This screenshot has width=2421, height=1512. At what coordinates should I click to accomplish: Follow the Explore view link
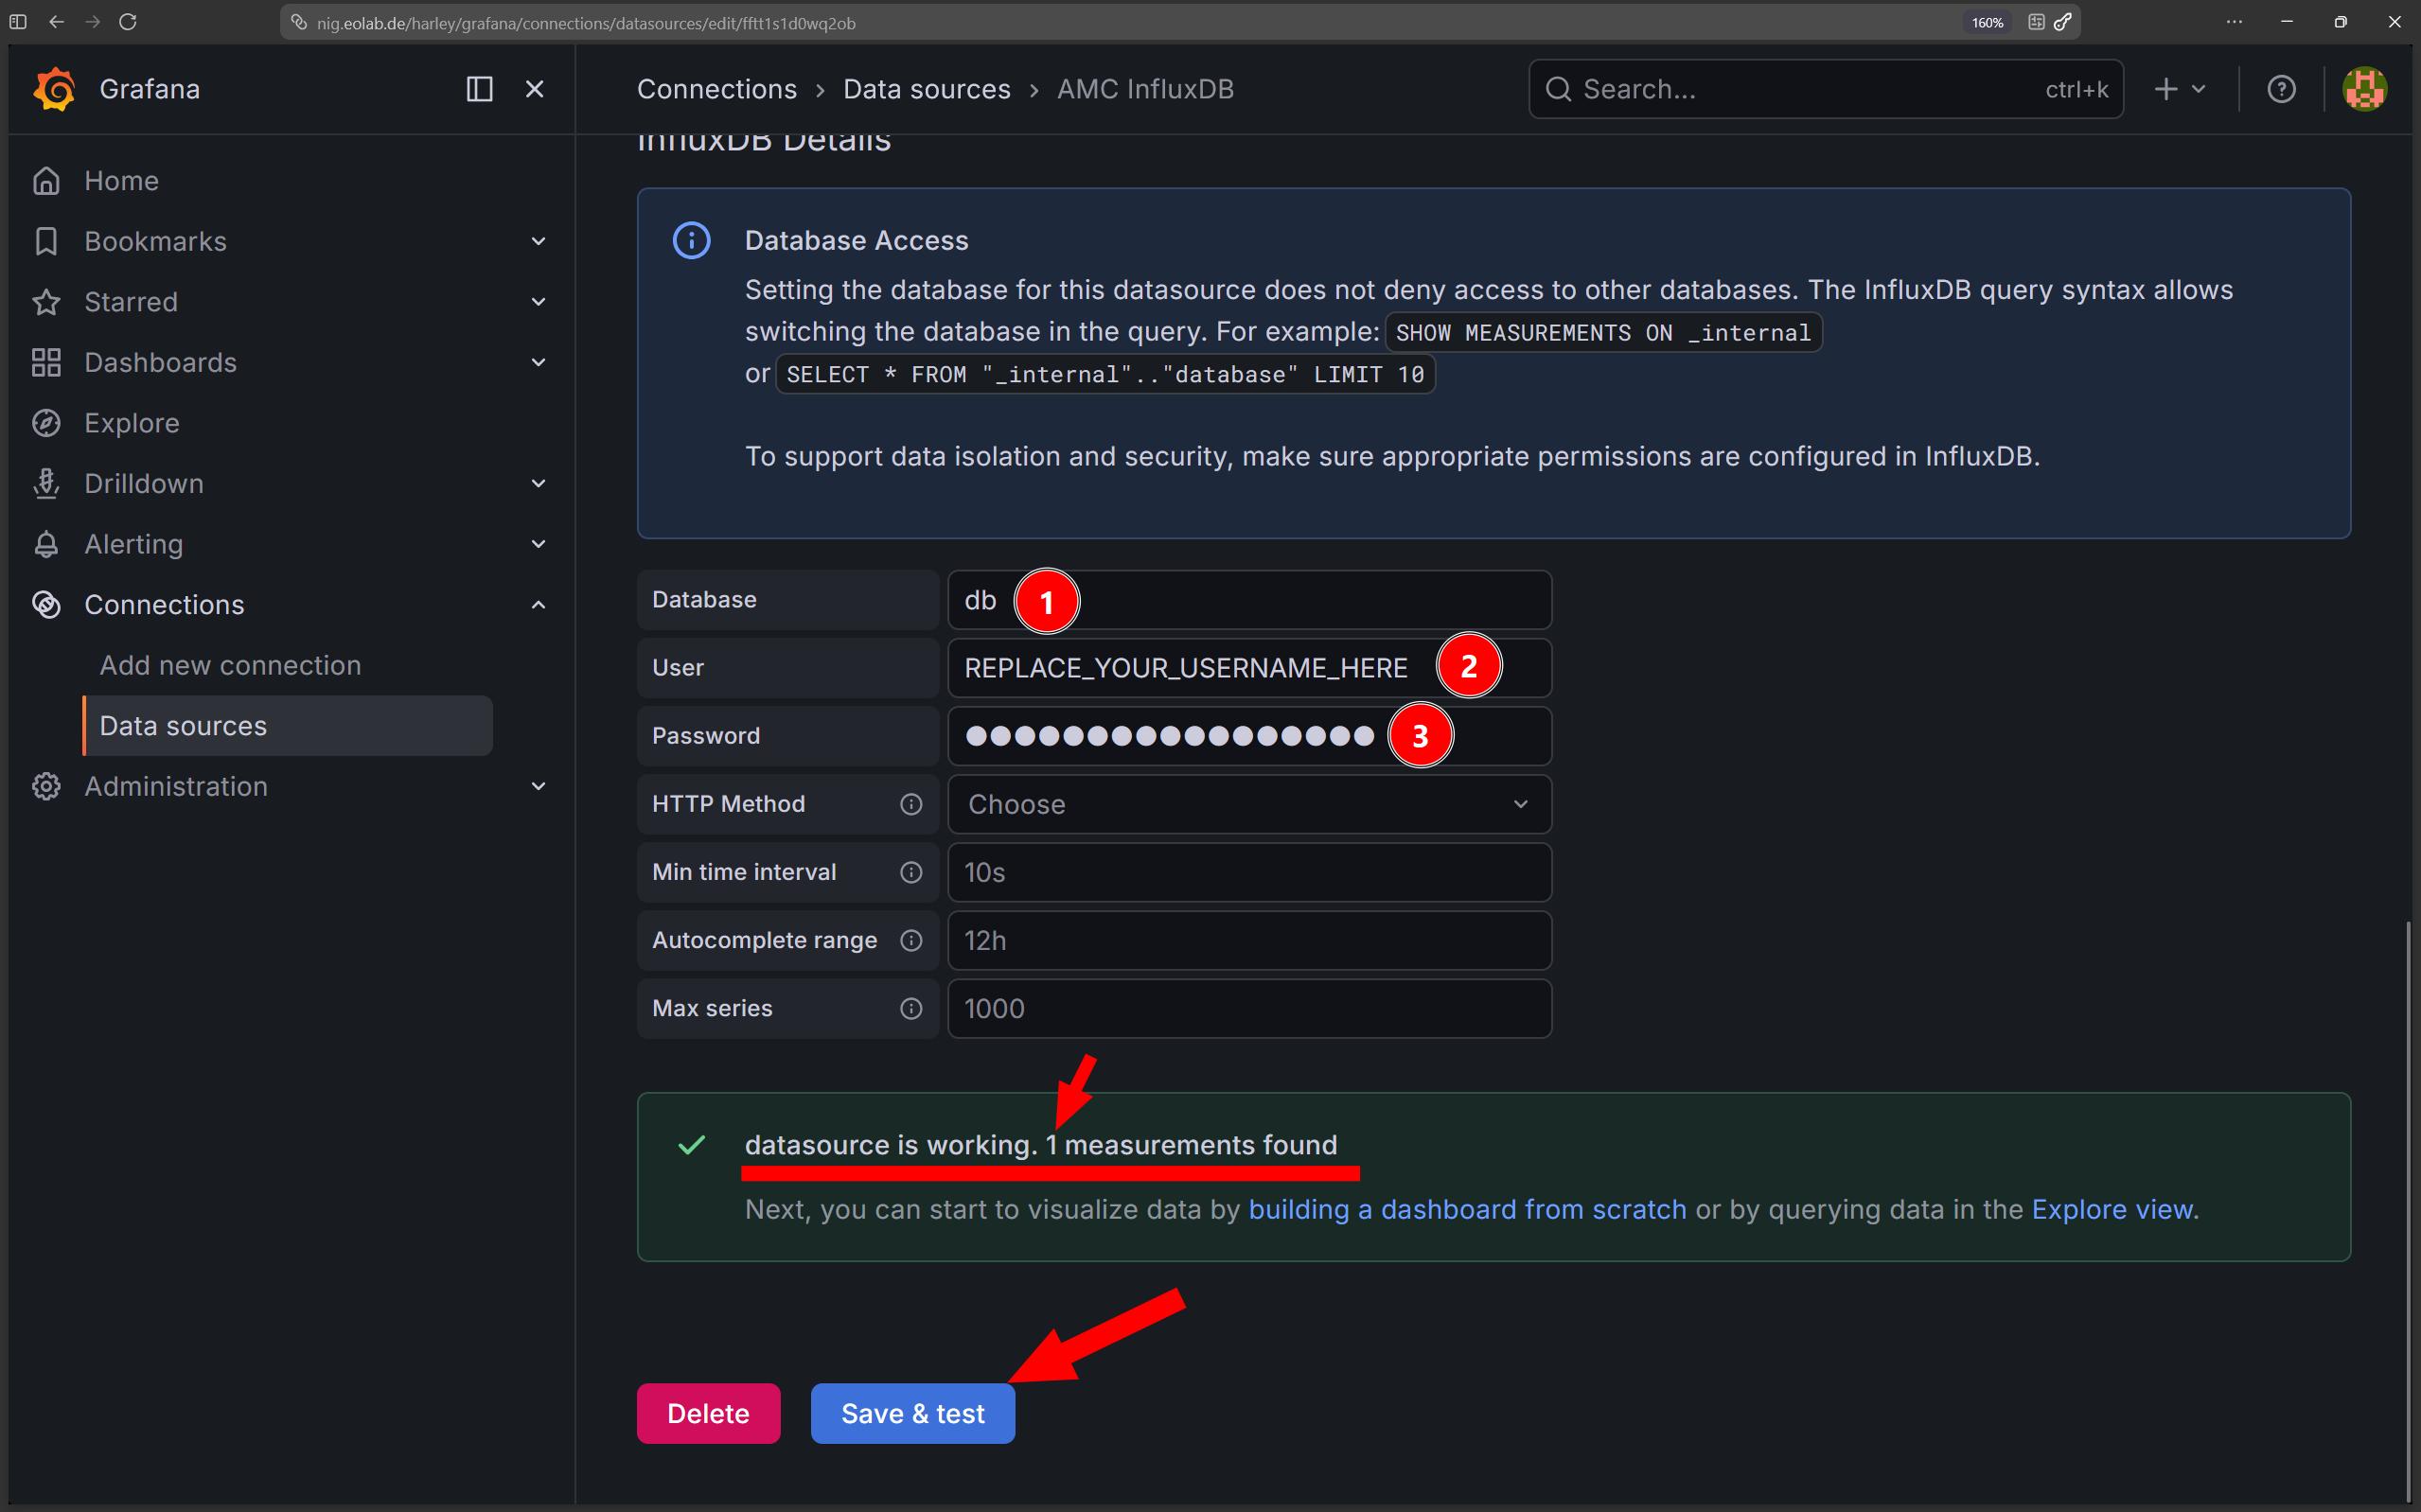point(2112,1210)
